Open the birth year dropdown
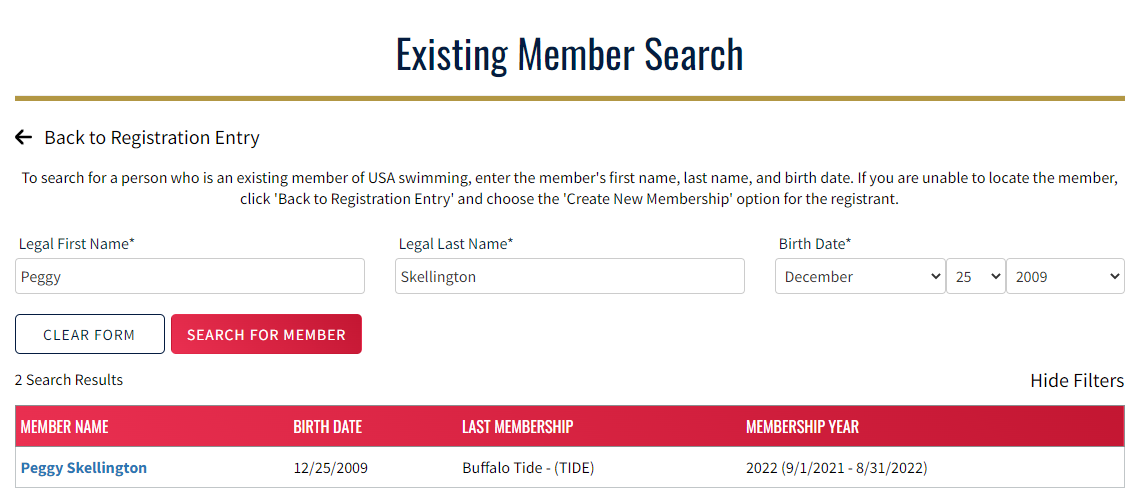The image size is (1137, 488). 1065,277
